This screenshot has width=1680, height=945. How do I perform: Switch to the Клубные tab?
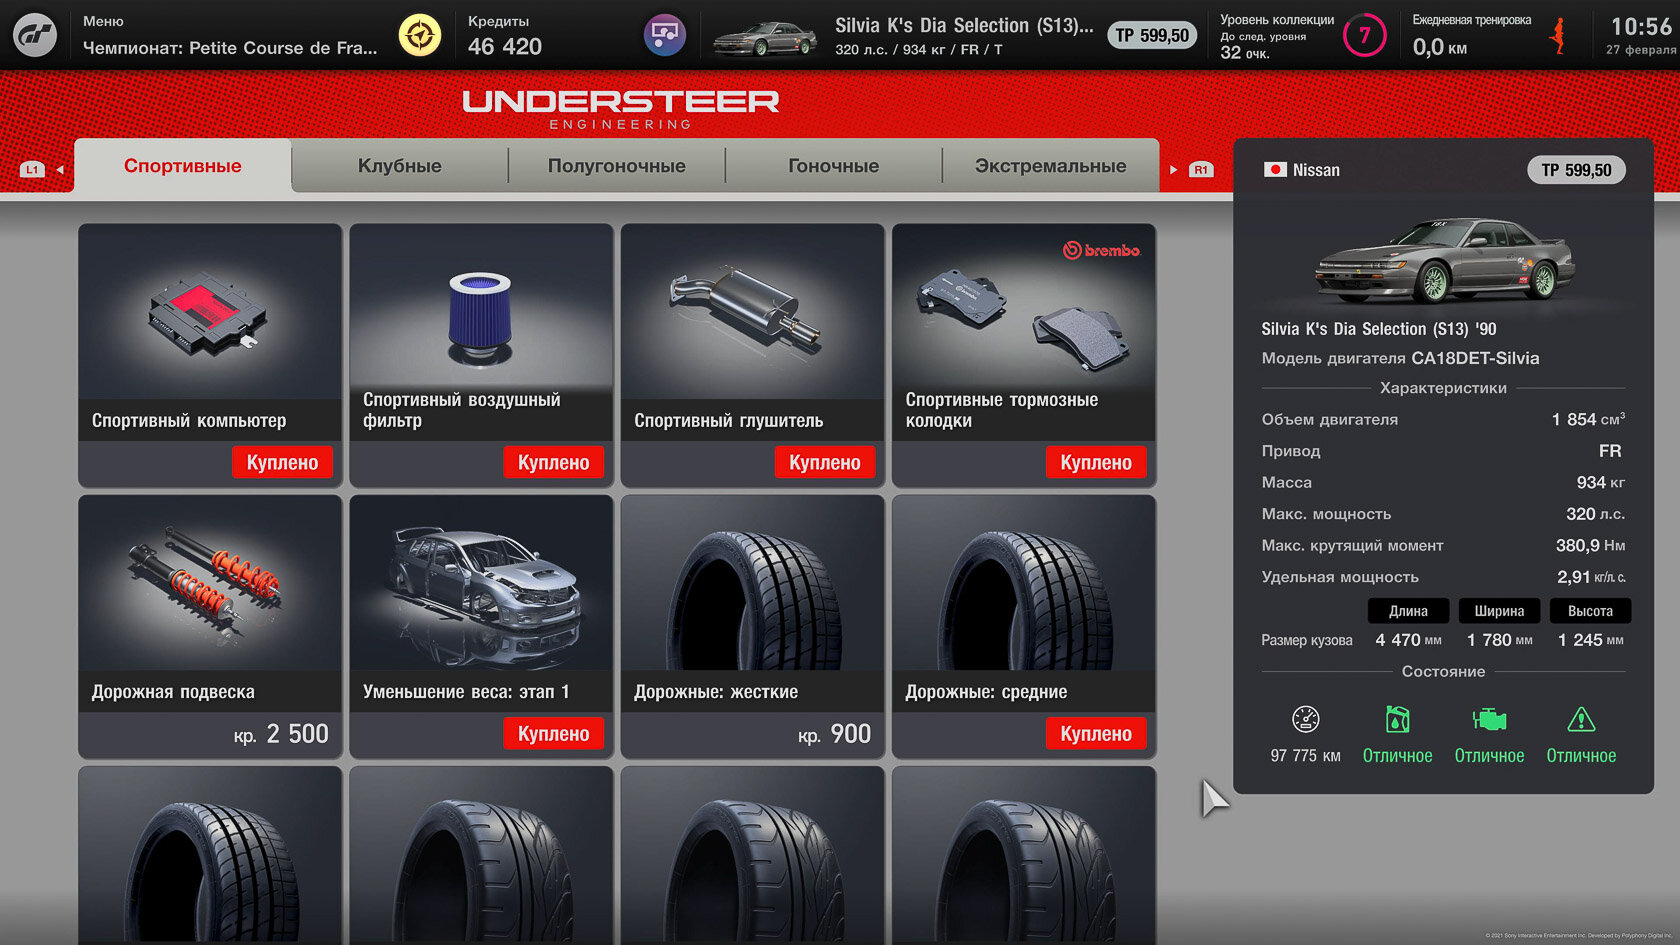pyautogui.click(x=400, y=166)
